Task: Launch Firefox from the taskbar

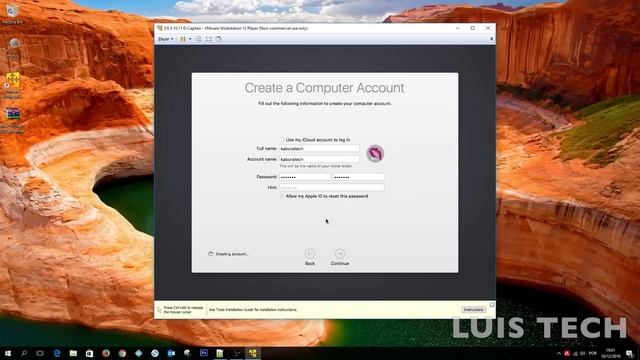Action: coord(106,353)
